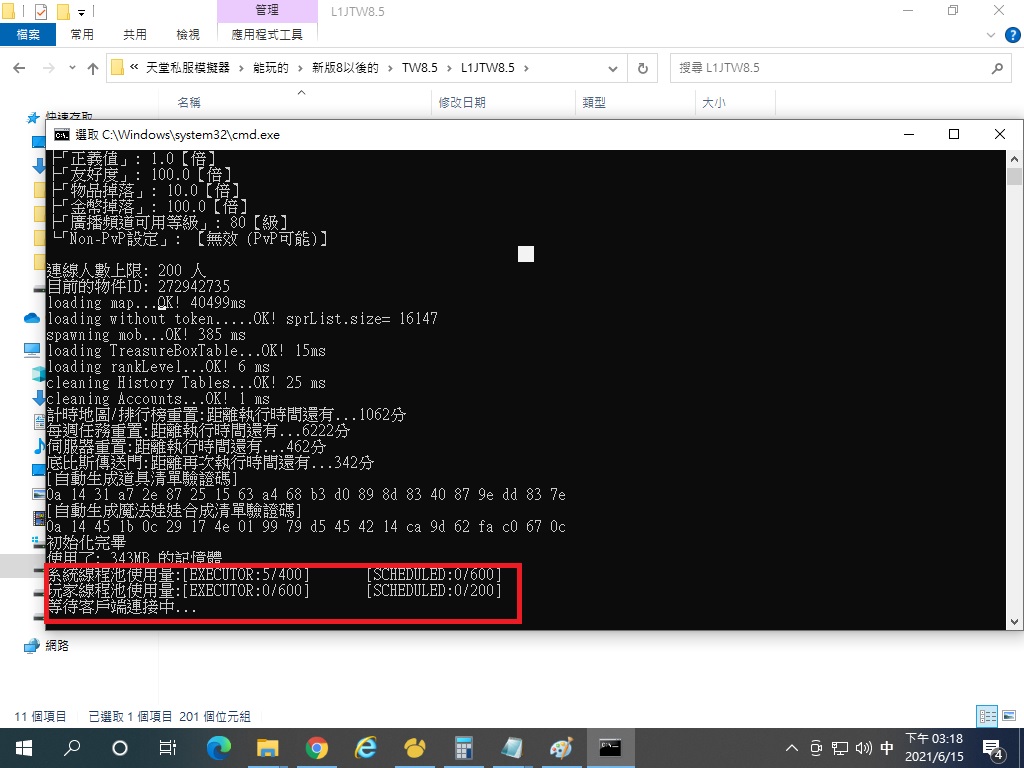The image size is (1024, 768).
Task: Open File Explorer taskbar icon
Action: point(268,748)
